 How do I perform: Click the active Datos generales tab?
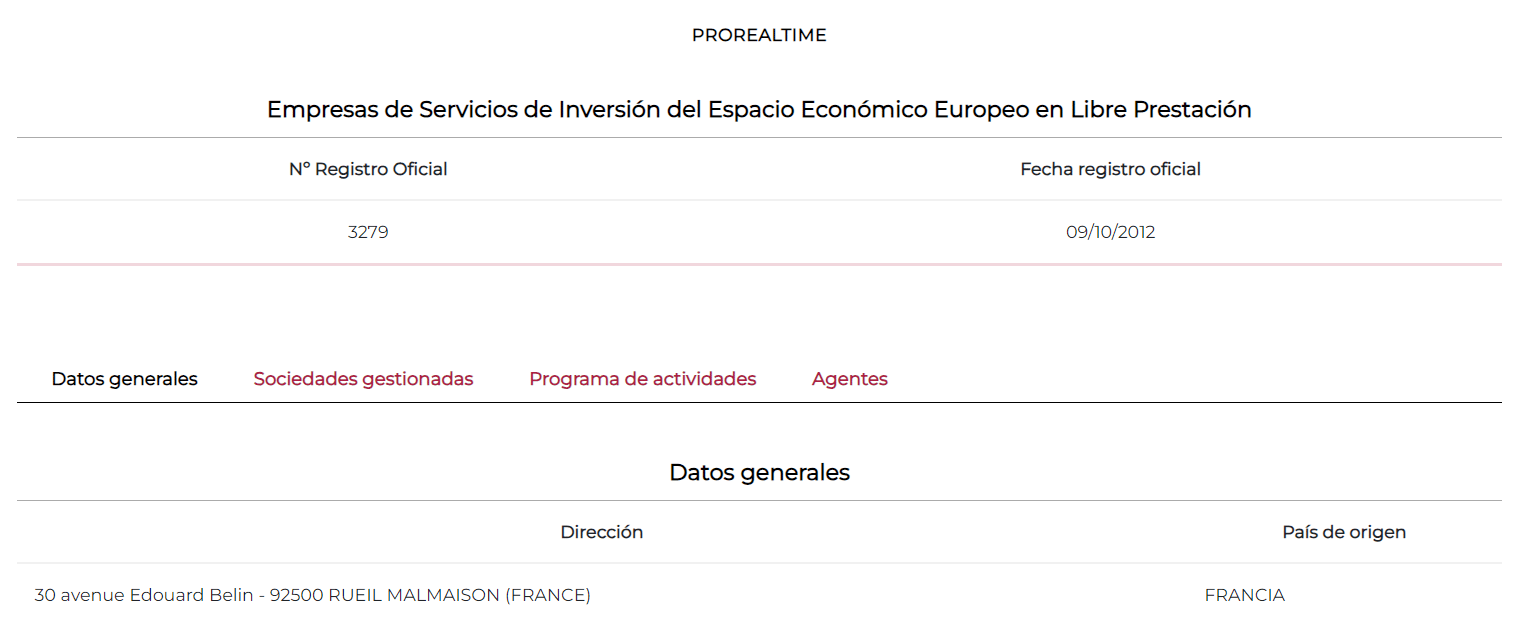[125, 379]
